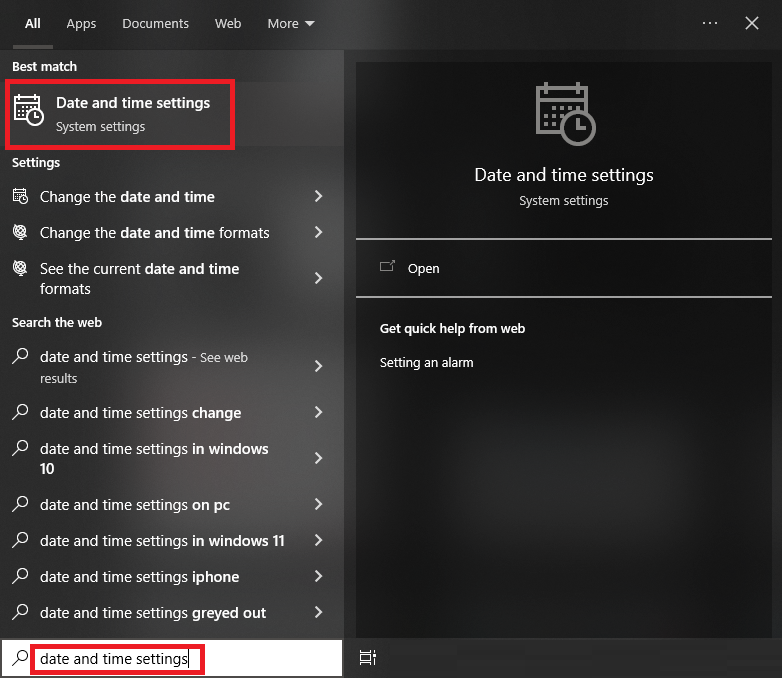Expand arrow for in windows 11 suggestion
Viewport: 782px width, 678px height.
[x=318, y=540]
